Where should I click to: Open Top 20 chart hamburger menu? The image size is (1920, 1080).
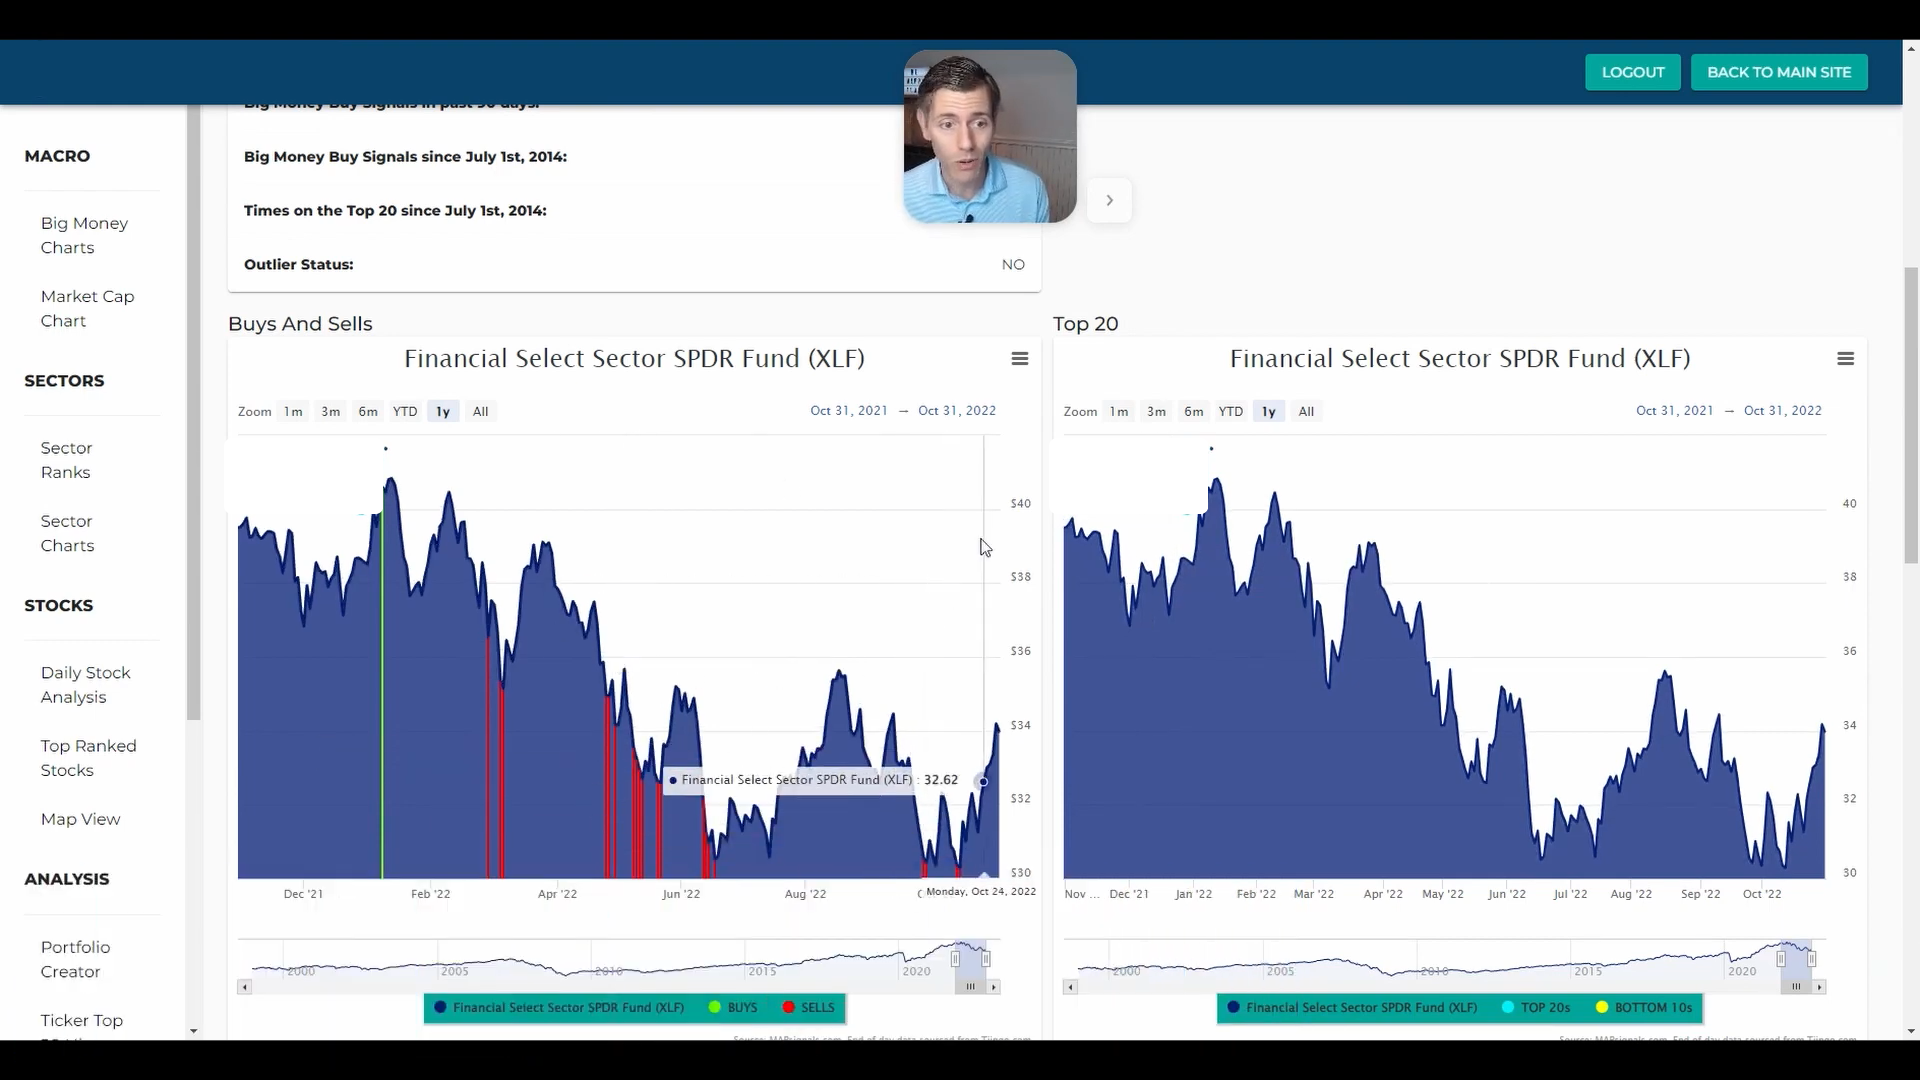point(1846,359)
